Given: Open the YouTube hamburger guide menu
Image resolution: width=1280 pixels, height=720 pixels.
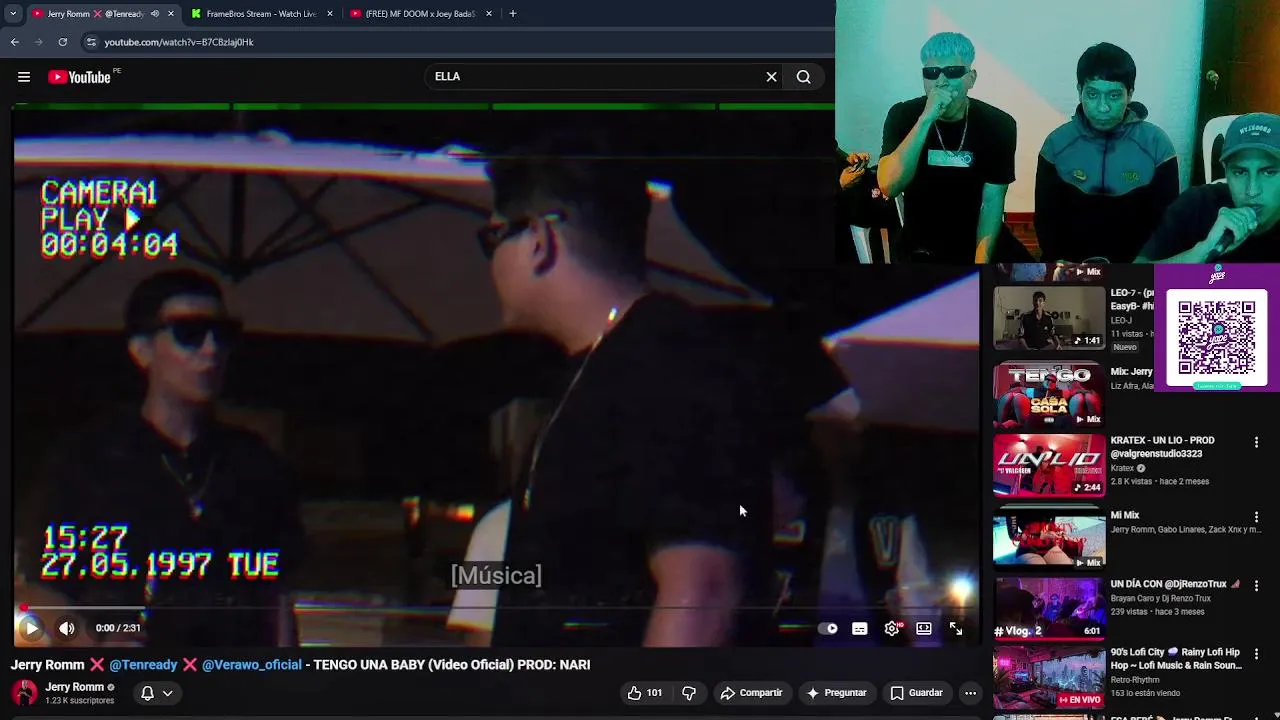Looking at the screenshot, I should click(x=24, y=77).
